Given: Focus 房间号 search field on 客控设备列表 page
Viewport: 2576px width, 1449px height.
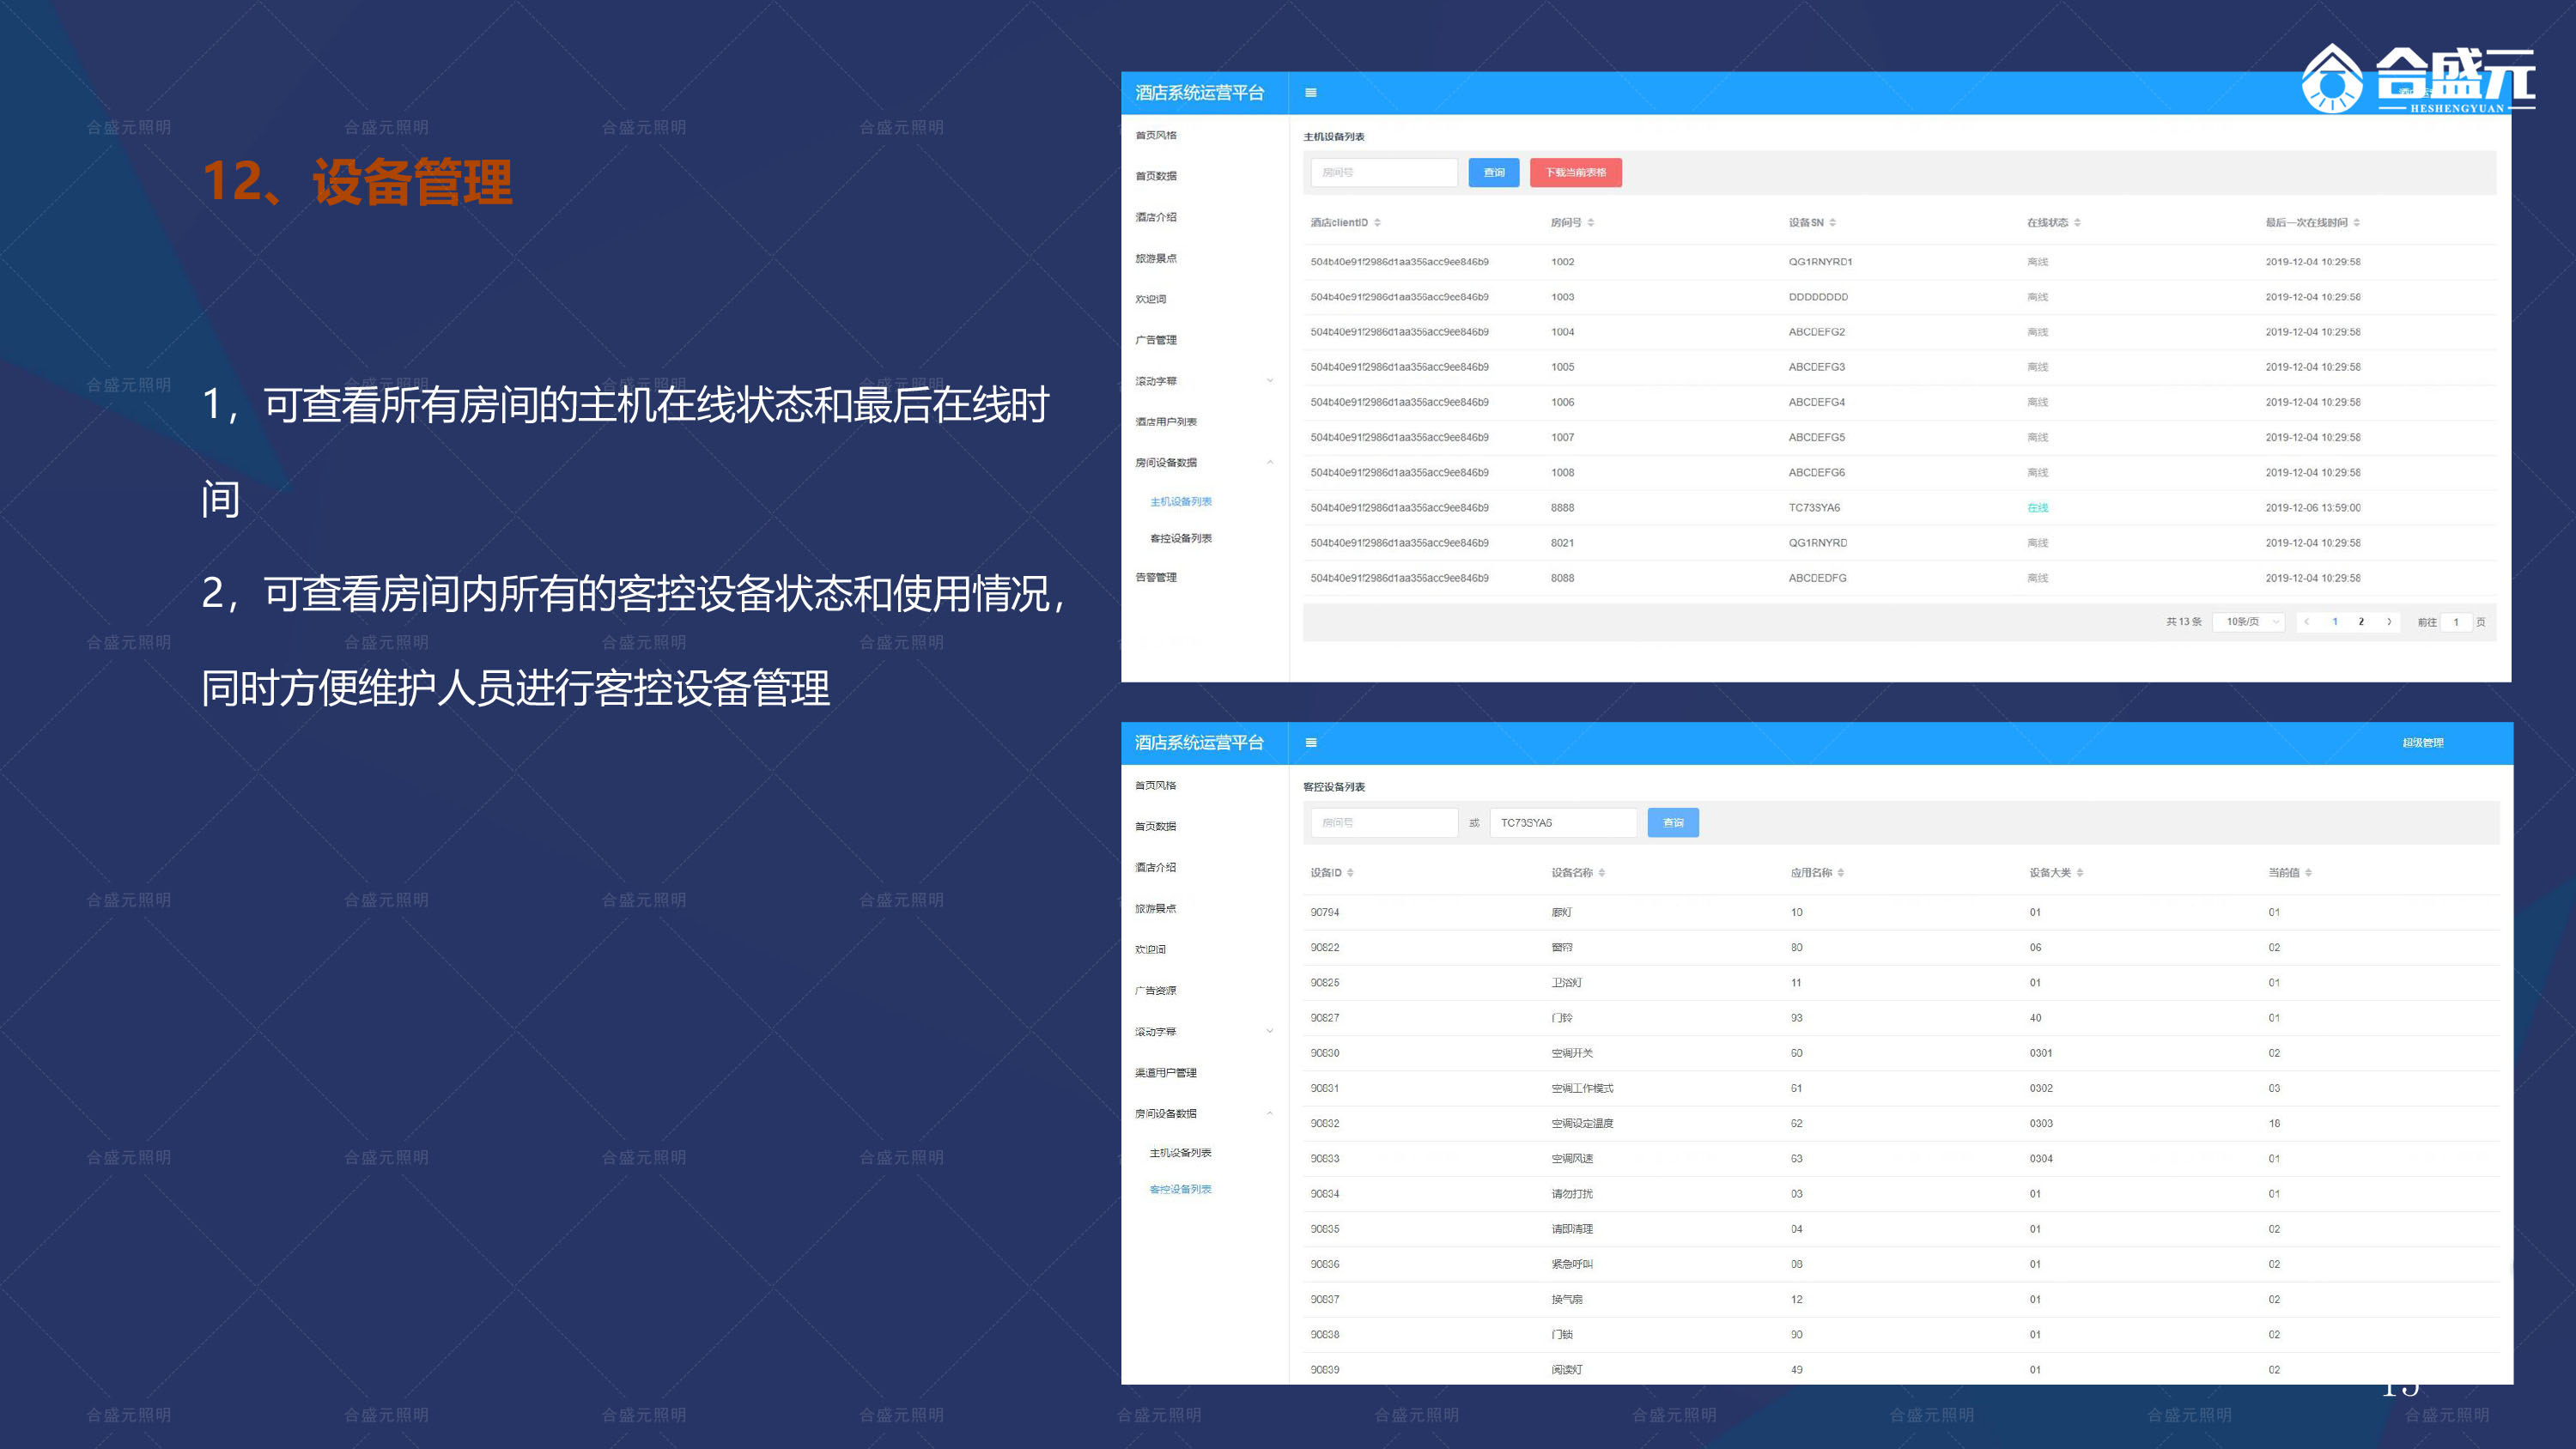Looking at the screenshot, I should point(1384,823).
